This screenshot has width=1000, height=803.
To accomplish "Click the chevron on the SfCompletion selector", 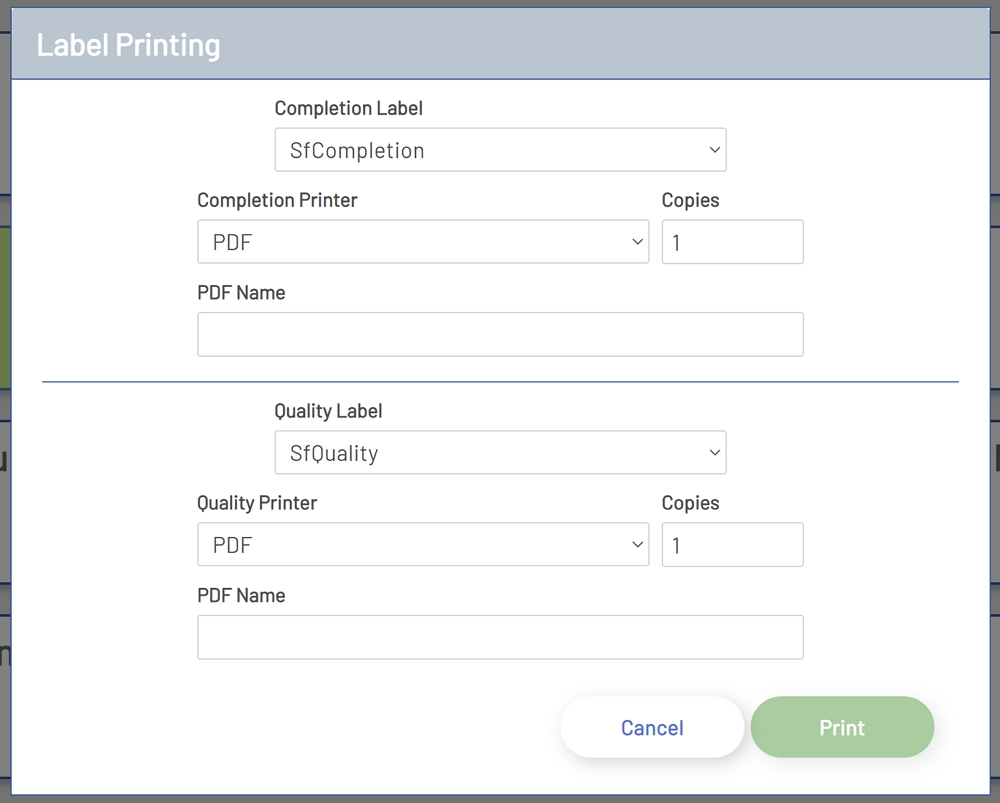I will pyautogui.click(x=714, y=149).
